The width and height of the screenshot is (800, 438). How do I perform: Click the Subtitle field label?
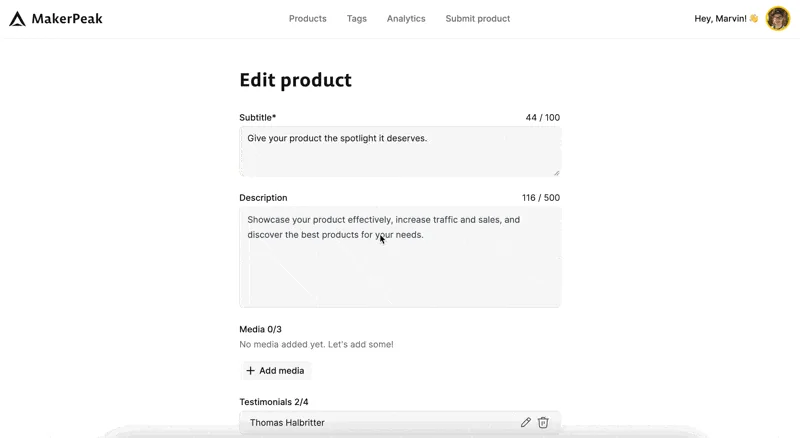257,118
